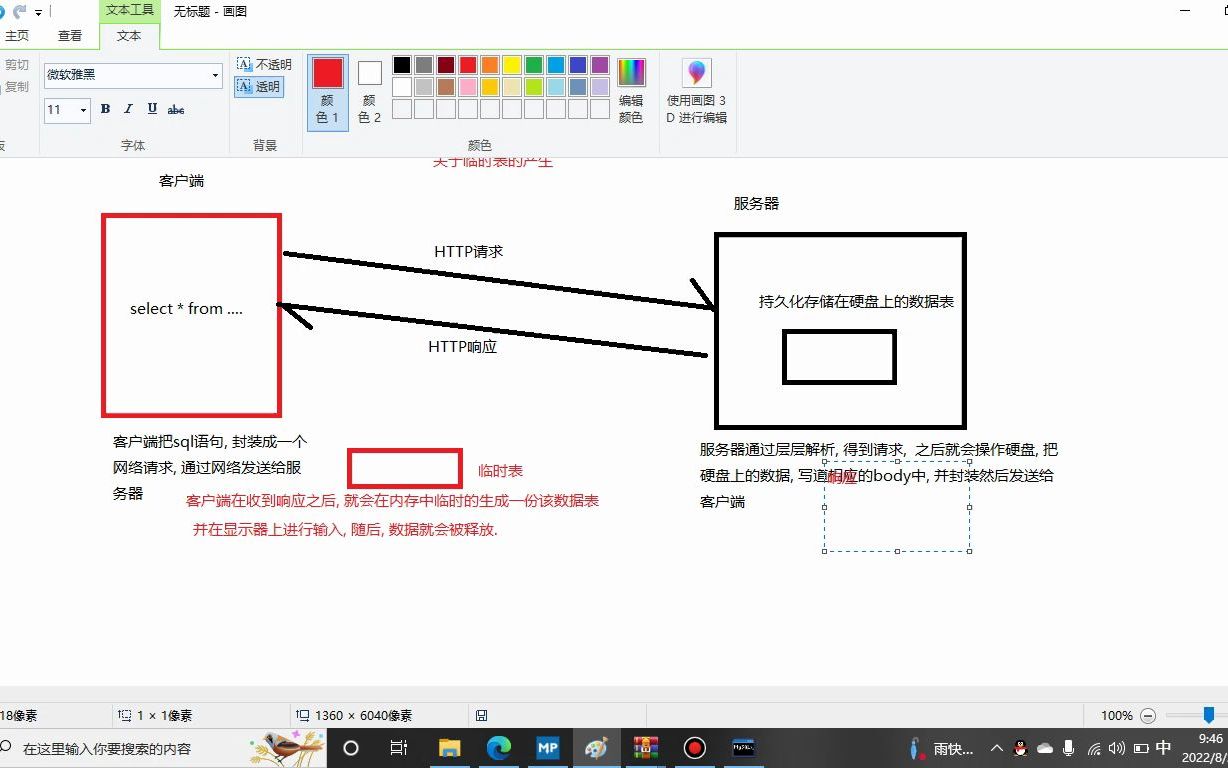Screen dimensions: 1228x768
Task: Switch to the 查看 (View) ribbon tab
Action: click(x=69, y=34)
